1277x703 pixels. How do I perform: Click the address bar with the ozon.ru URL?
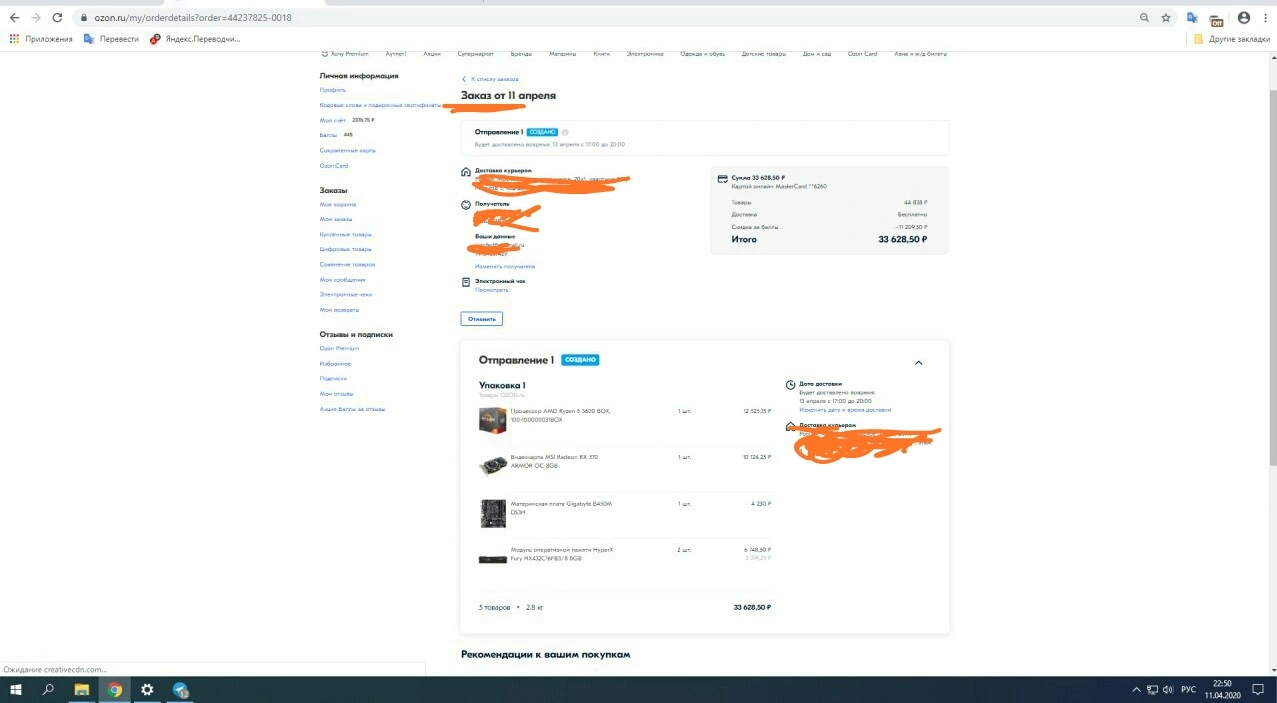coord(600,18)
